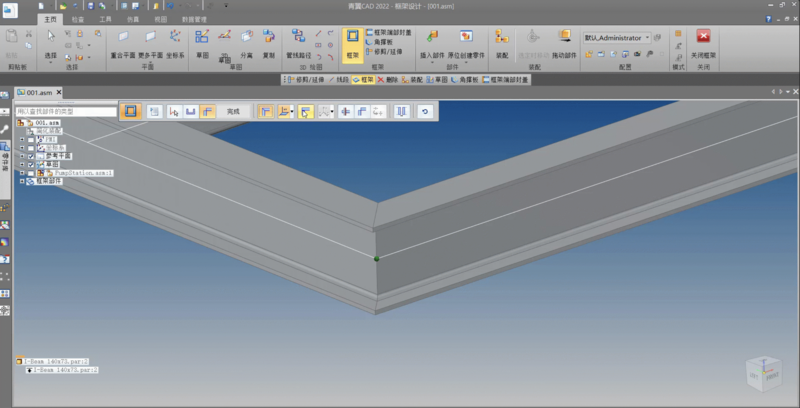The height and width of the screenshot is (408, 800).
Task: Toggle the 参考平面 checkbox in tree
Action: point(31,156)
